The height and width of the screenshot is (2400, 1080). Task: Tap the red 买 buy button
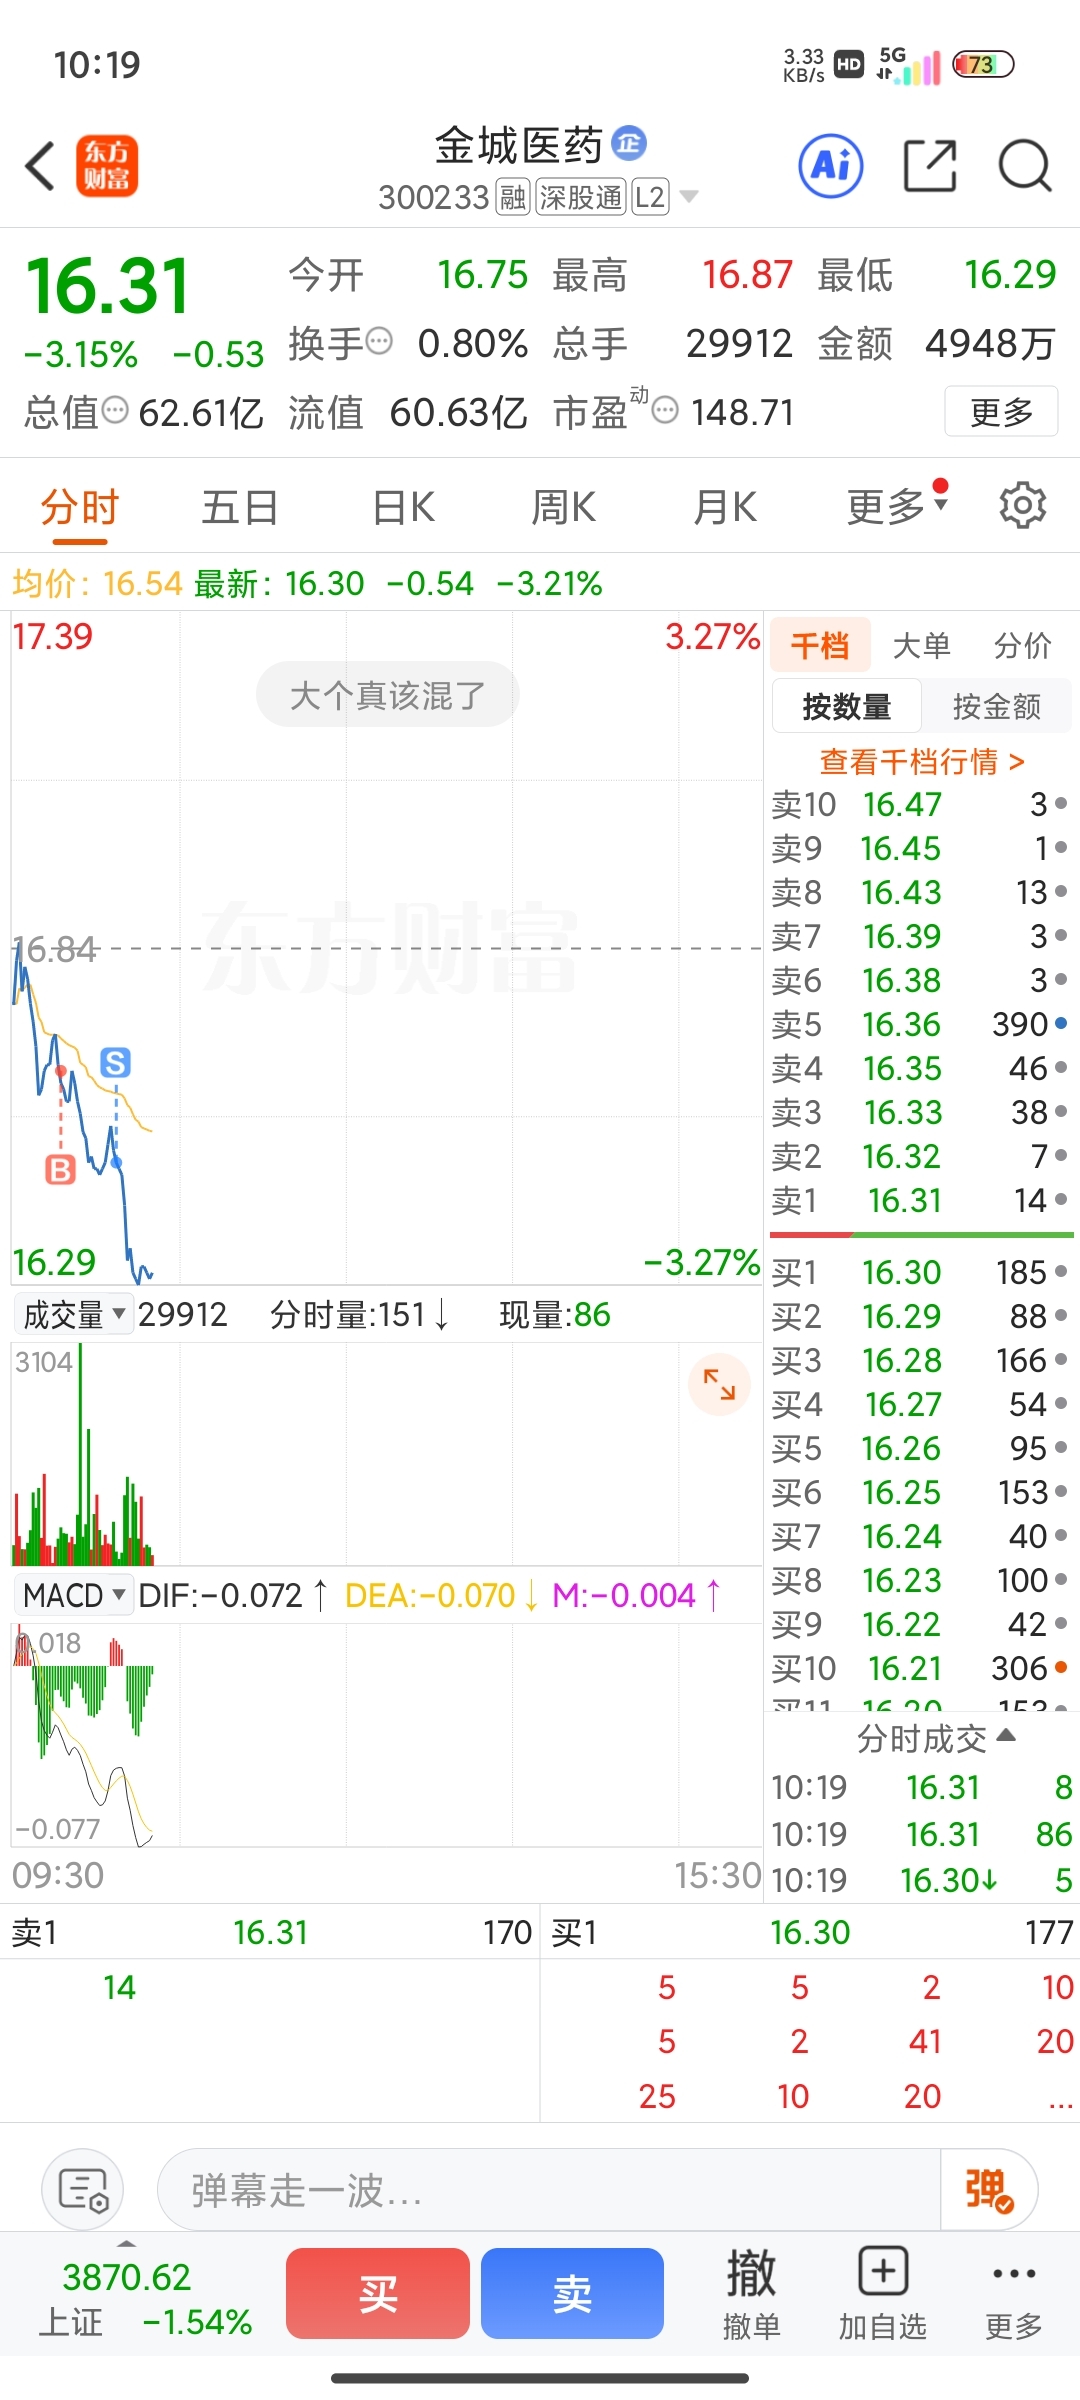point(378,2293)
